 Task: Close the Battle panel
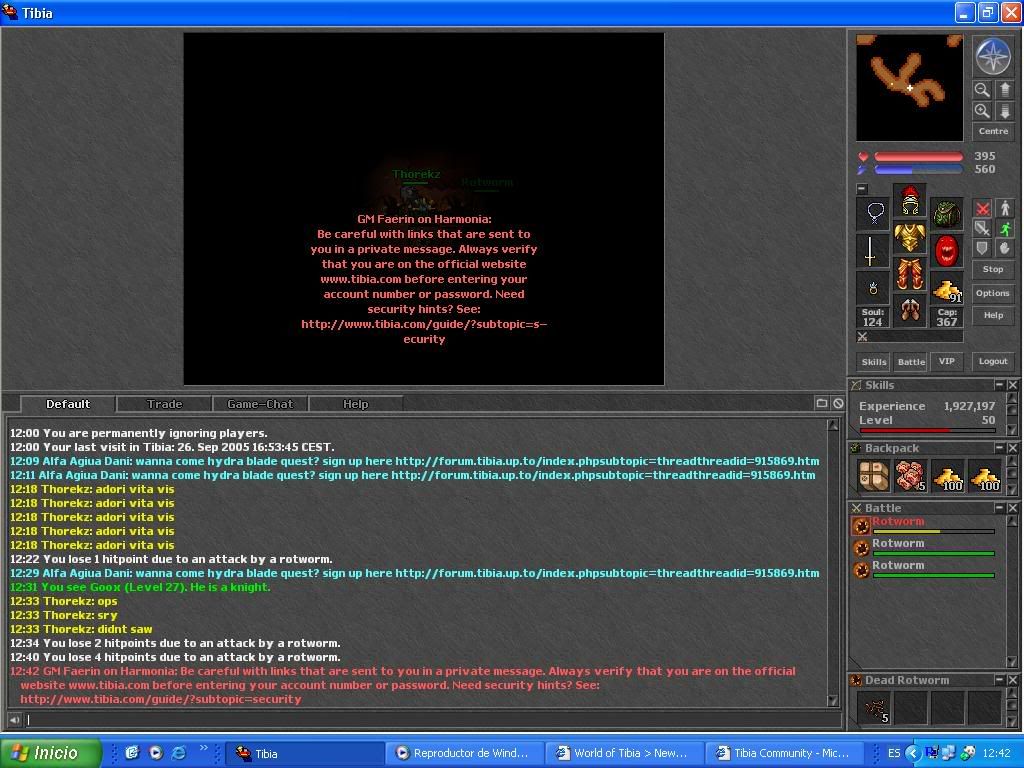point(1012,508)
